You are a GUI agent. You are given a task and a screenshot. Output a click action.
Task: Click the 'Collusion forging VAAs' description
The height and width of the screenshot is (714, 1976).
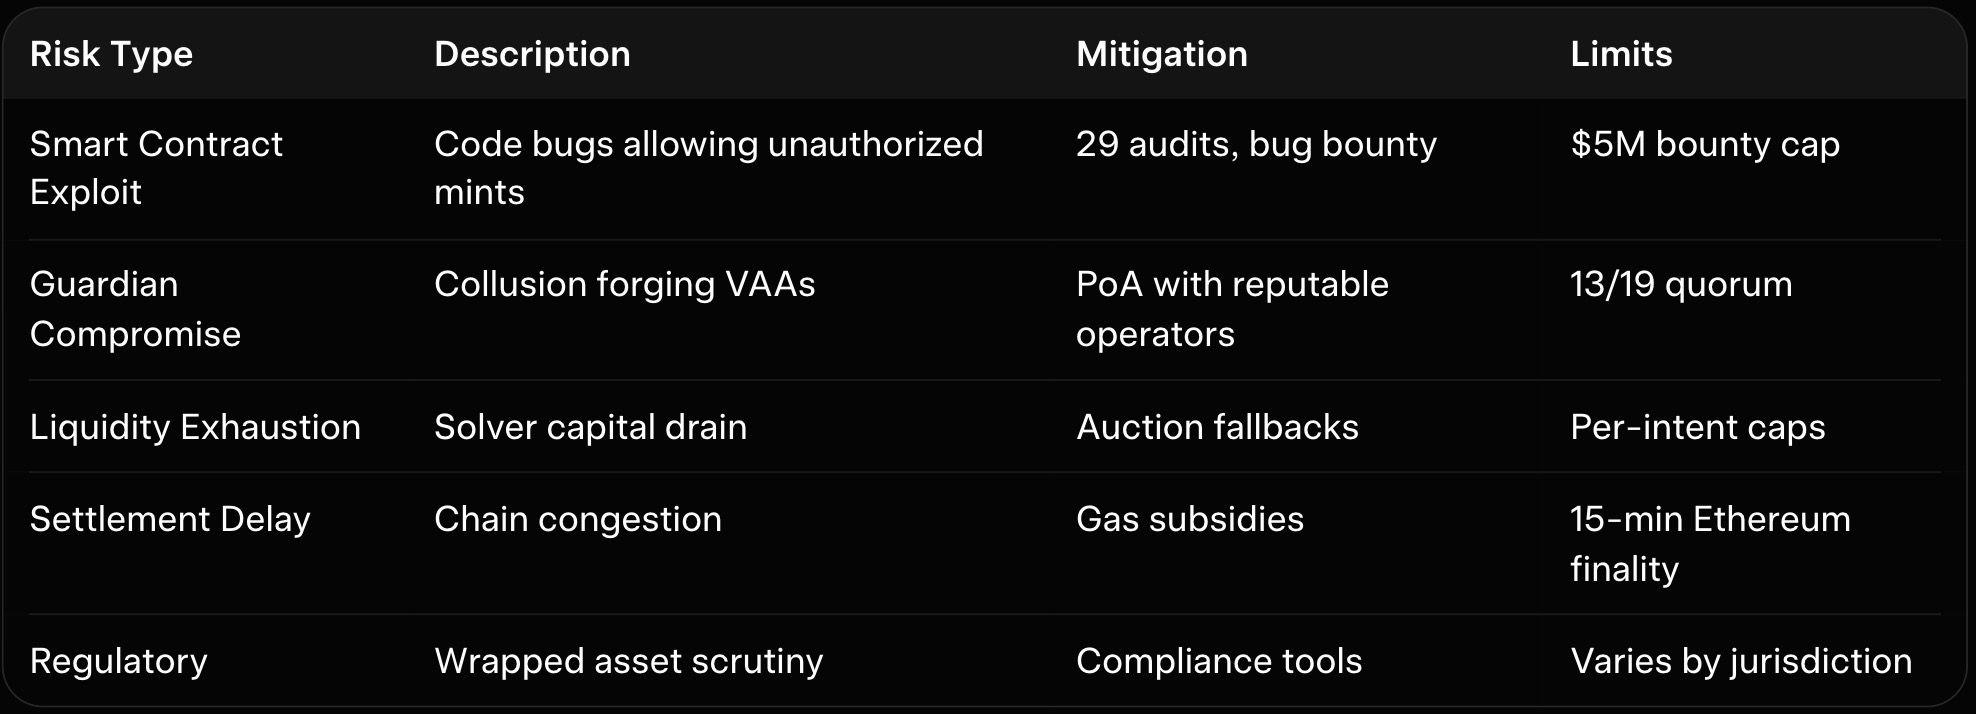pos(624,285)
